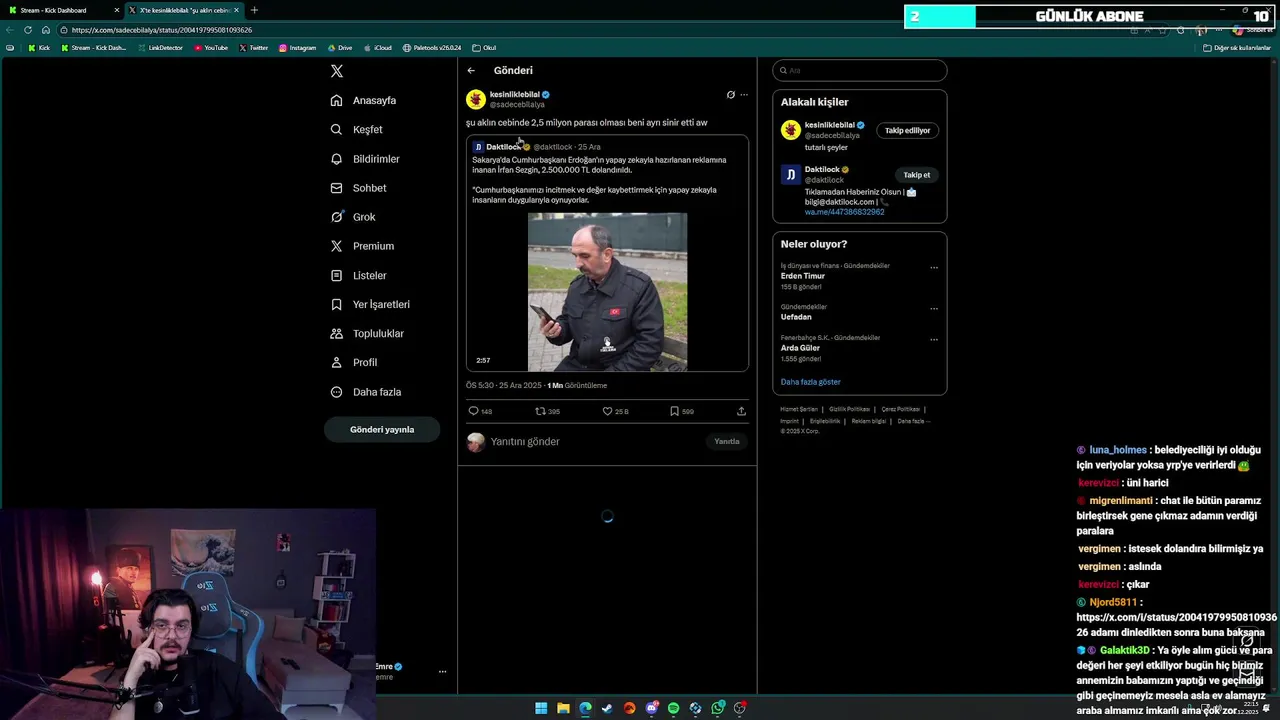Open Spotify from taskbar
Screen dimensions: 1280x720
[x=673, y=708]
